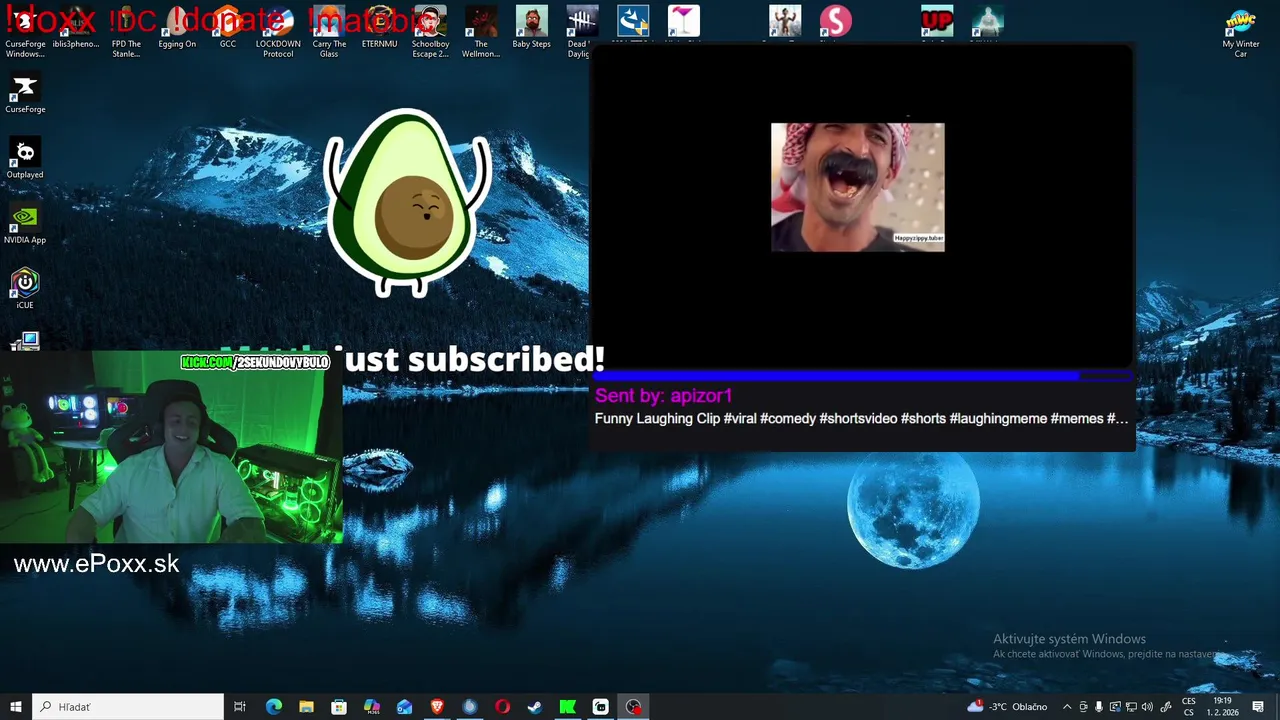Screen dimensions: 1280x720
Task: Open Microsoft 365 Copilot taskbar icon
Action: coord(372,707)
